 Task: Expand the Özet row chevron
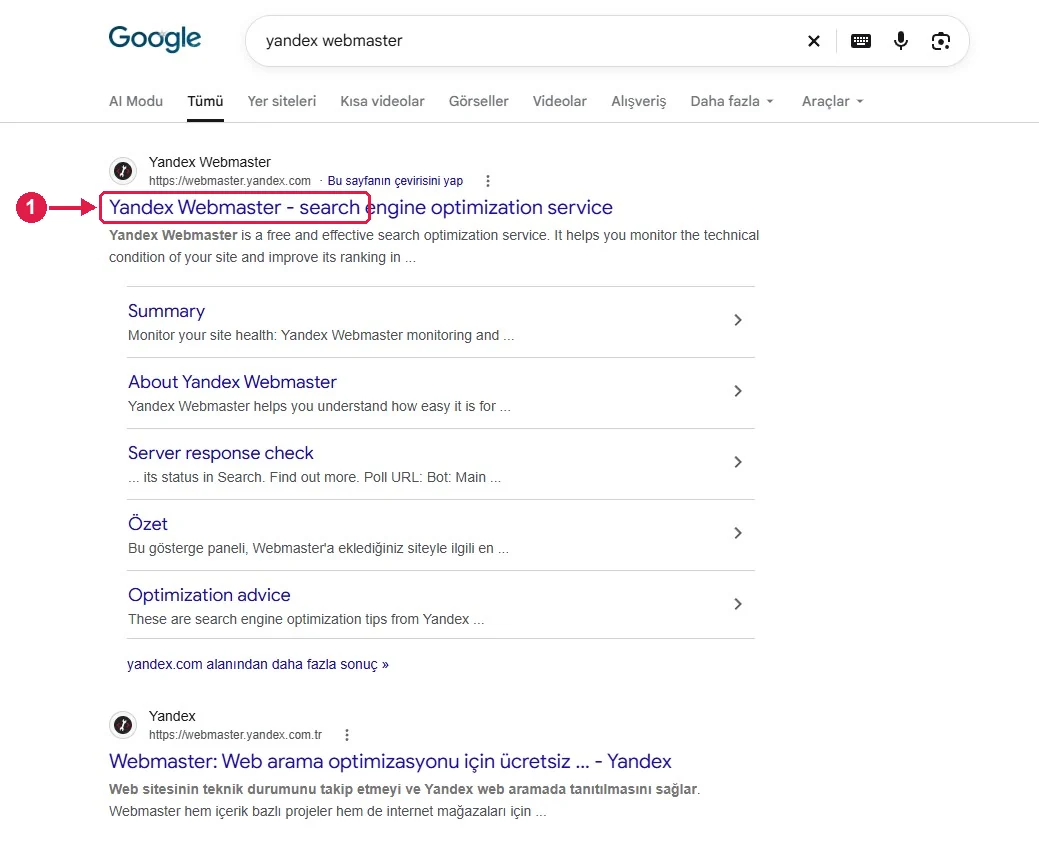pos(738,533)
